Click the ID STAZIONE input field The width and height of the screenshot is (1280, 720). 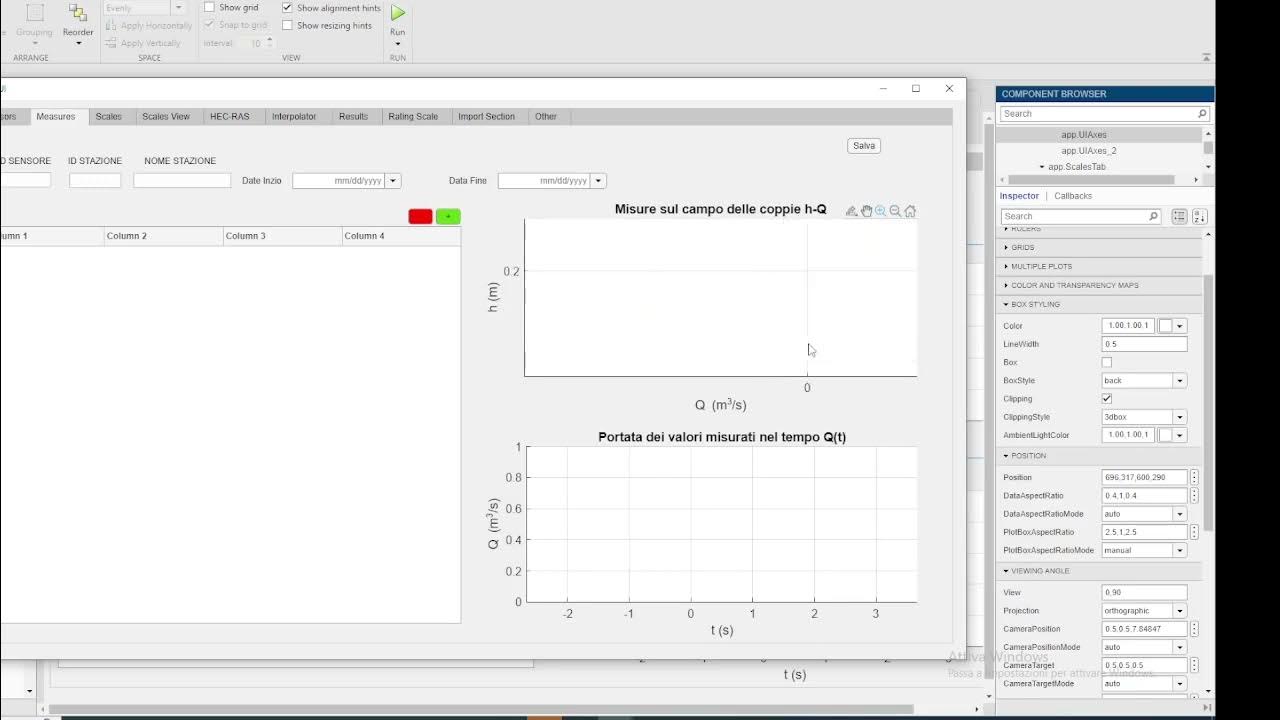pyautogui.click(x=95, y=181)
